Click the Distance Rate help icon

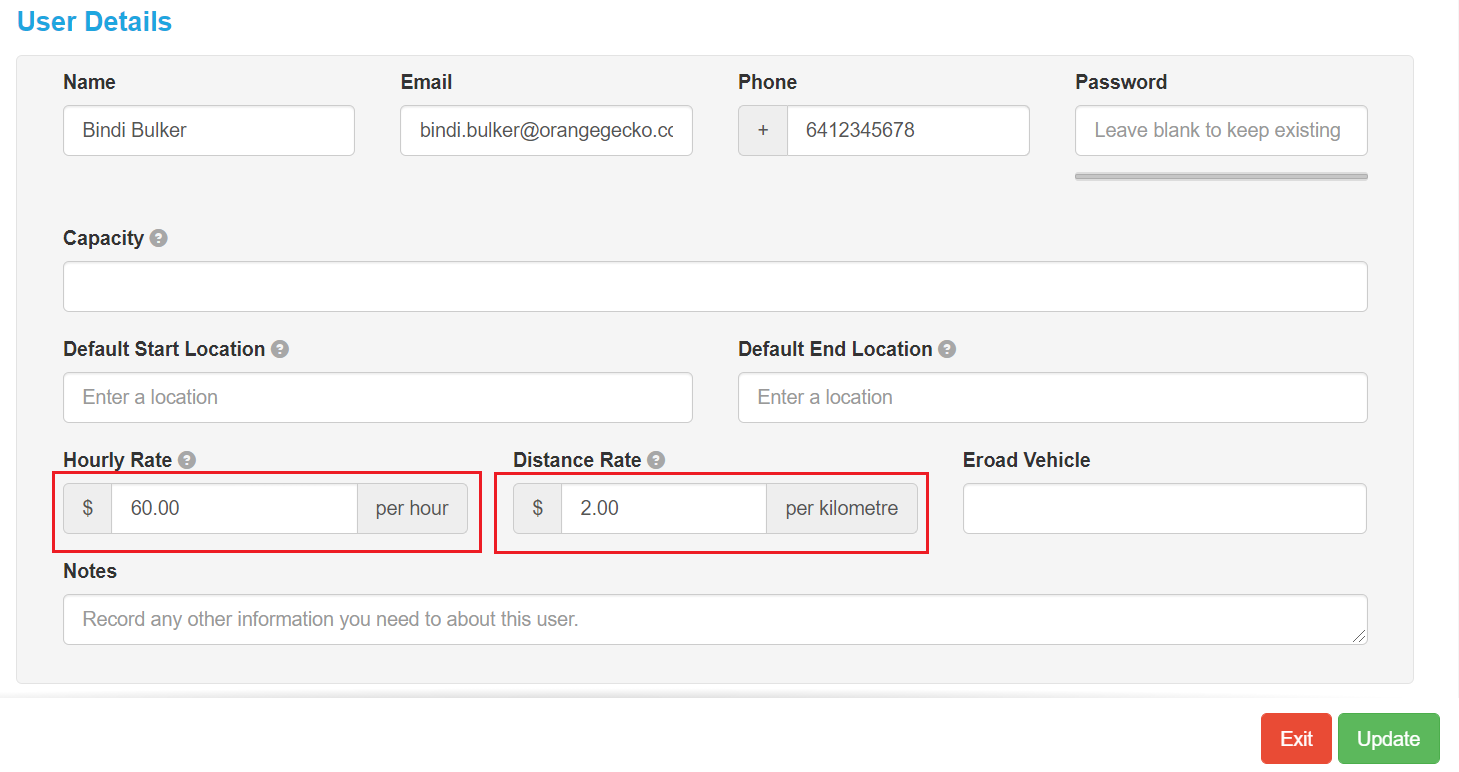pyautogui.click(x=656, y=460)
